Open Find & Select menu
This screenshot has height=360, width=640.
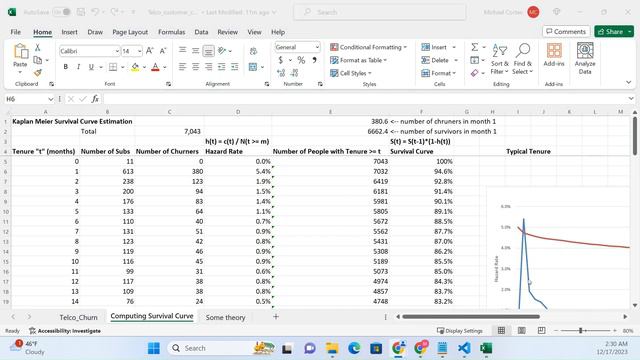(x=523, y=59)
